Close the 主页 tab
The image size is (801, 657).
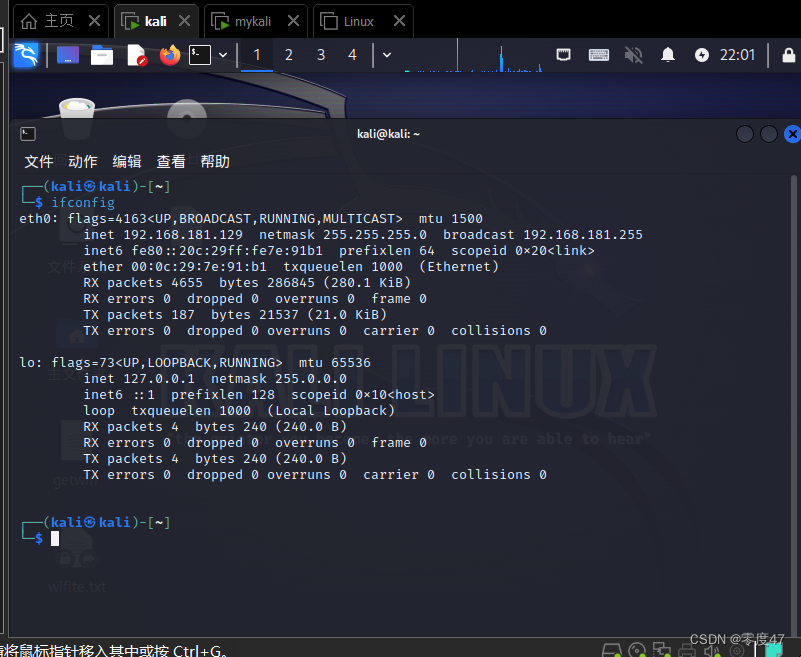pos(94,20)
